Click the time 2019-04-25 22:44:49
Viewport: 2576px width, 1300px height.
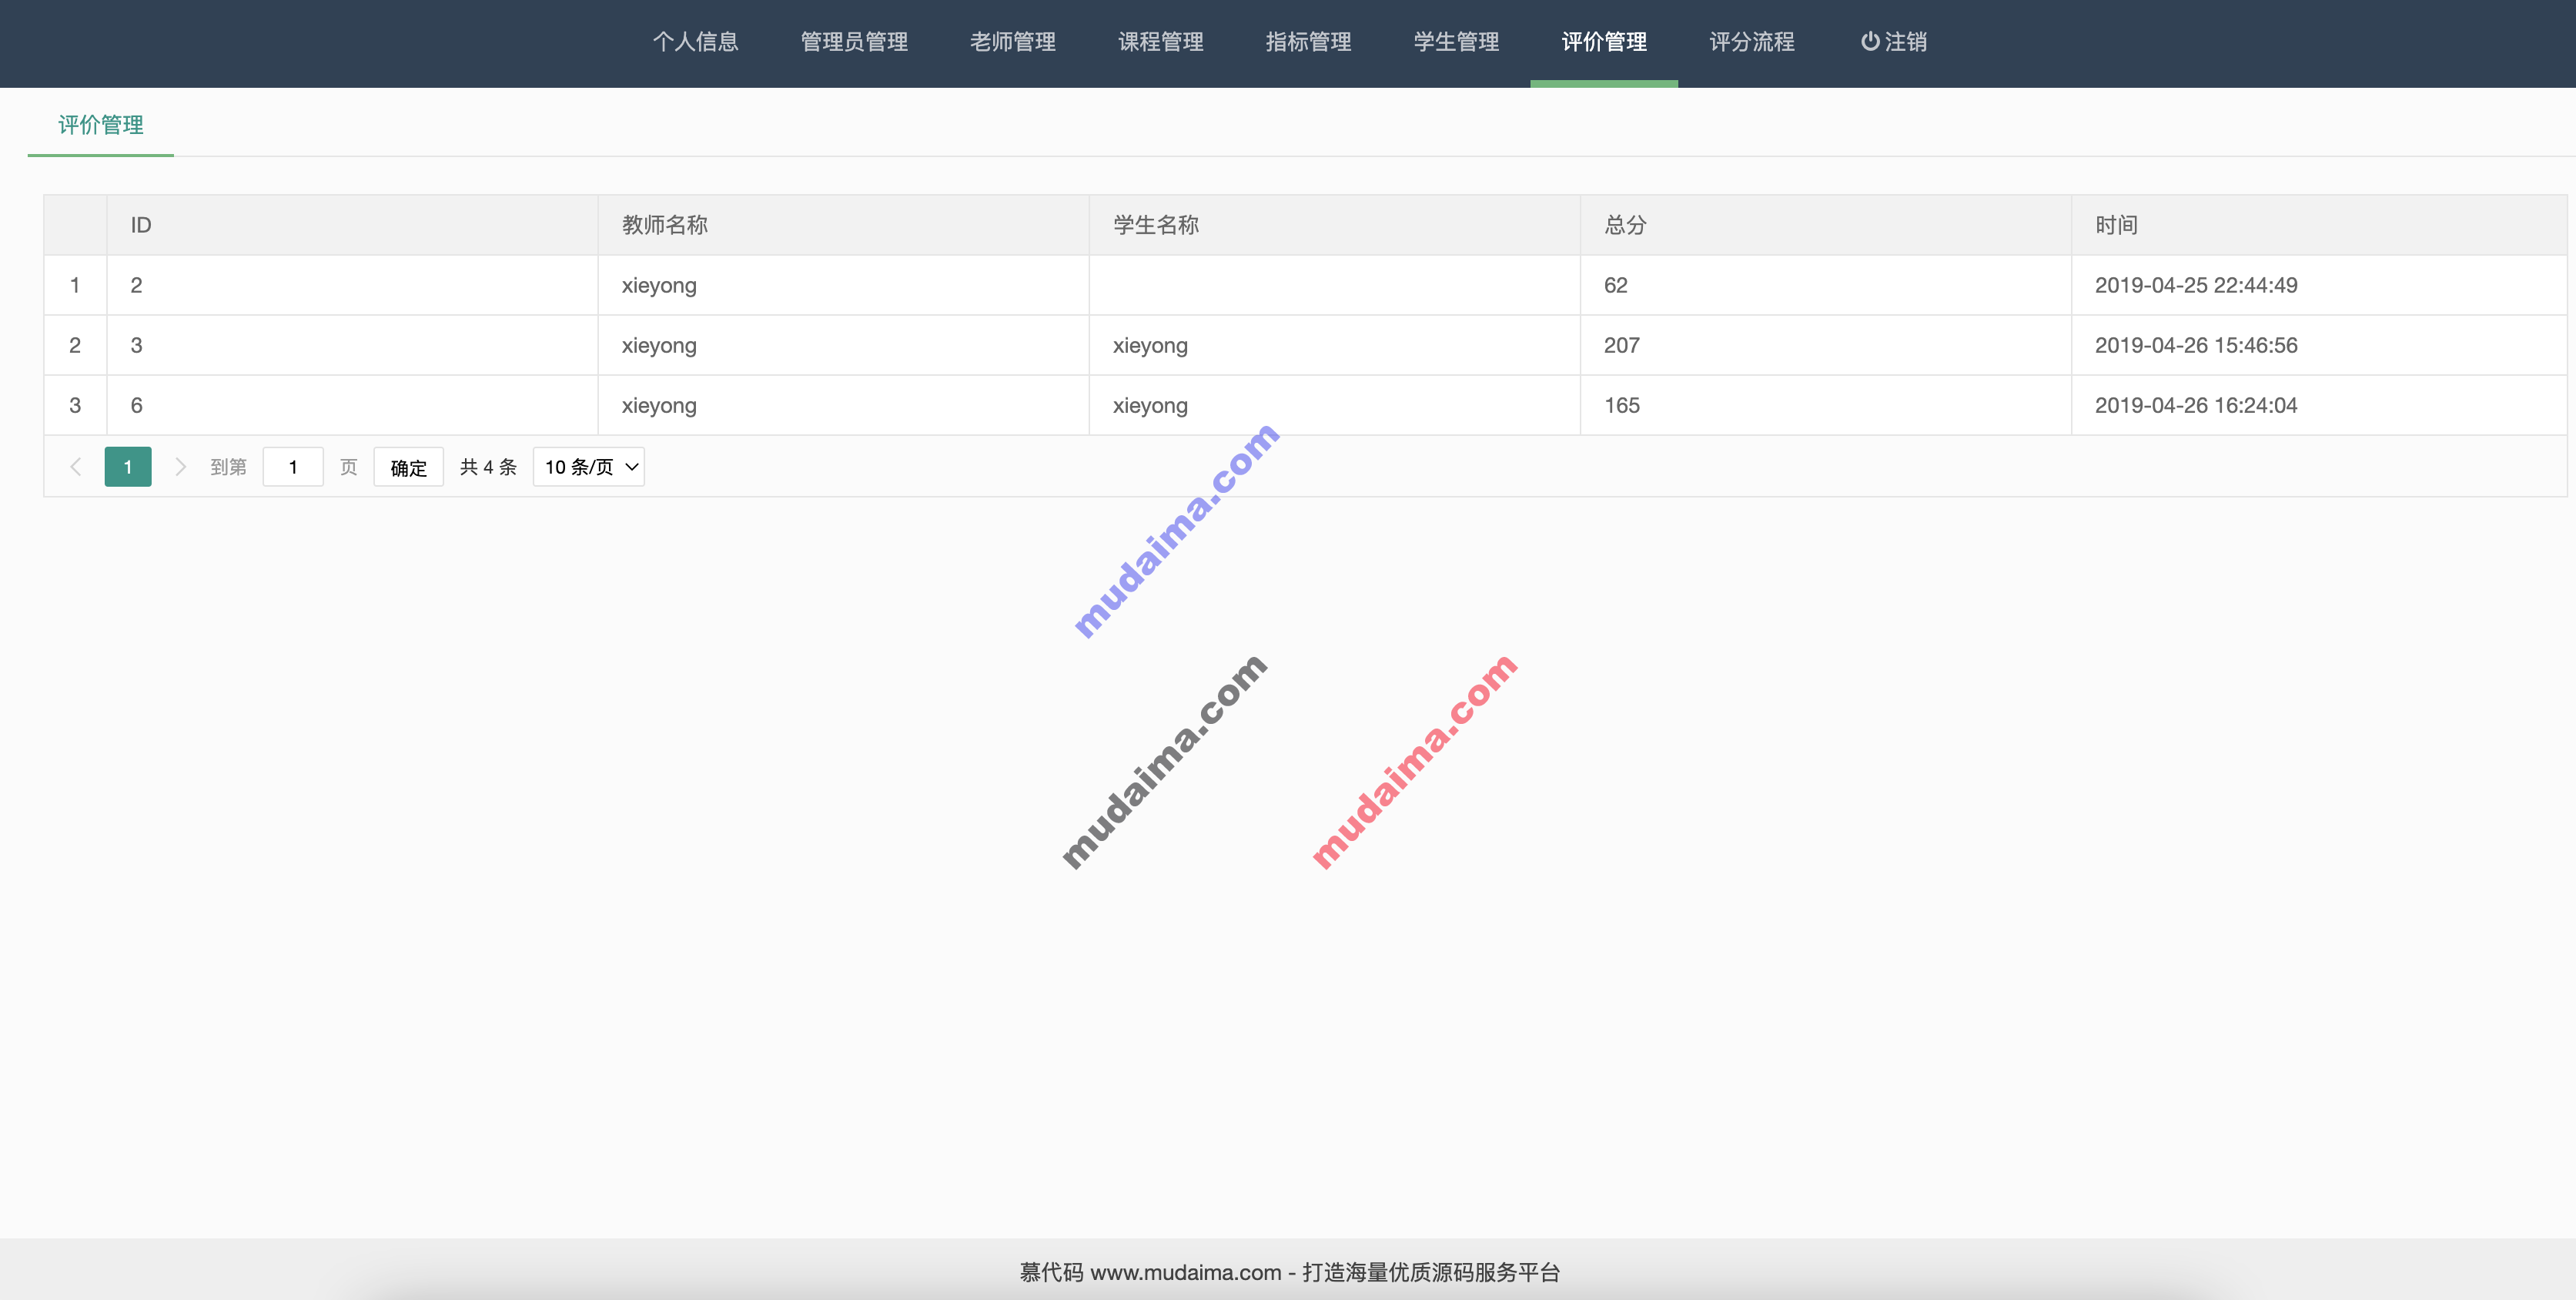coord(2196,285)
